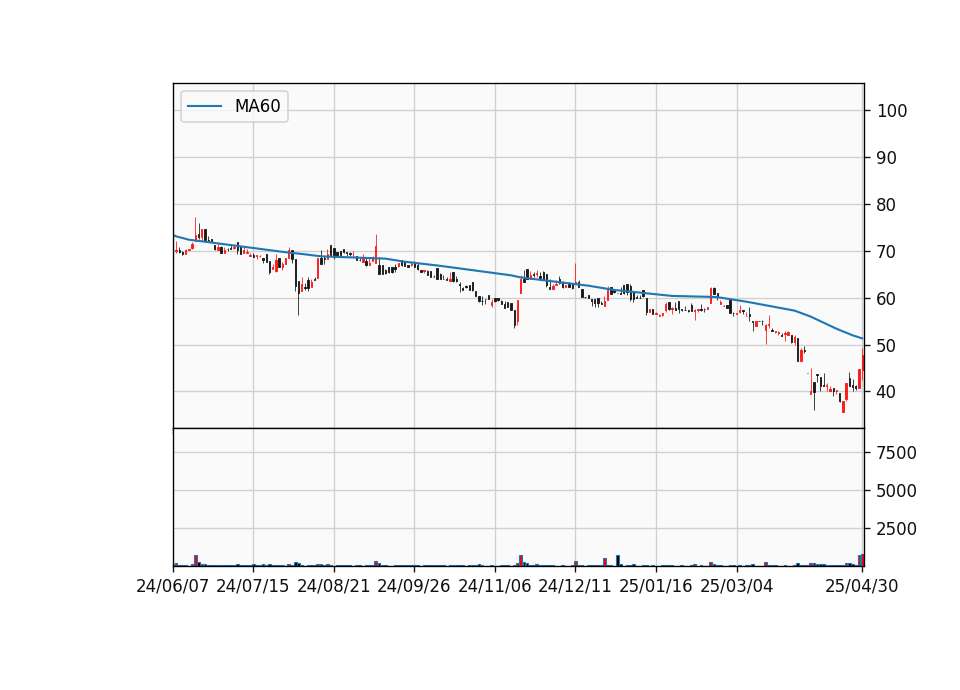
Task: Click the volume axis label 2500
Action: [x=896, y=529]
